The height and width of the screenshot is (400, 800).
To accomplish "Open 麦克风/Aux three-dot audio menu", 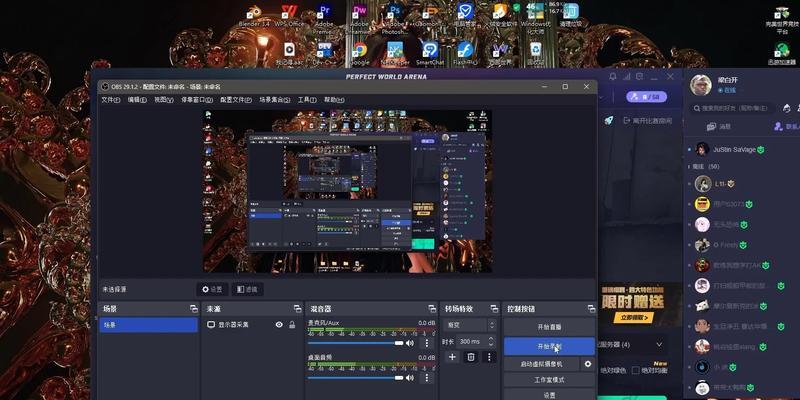I will point(427,343).
